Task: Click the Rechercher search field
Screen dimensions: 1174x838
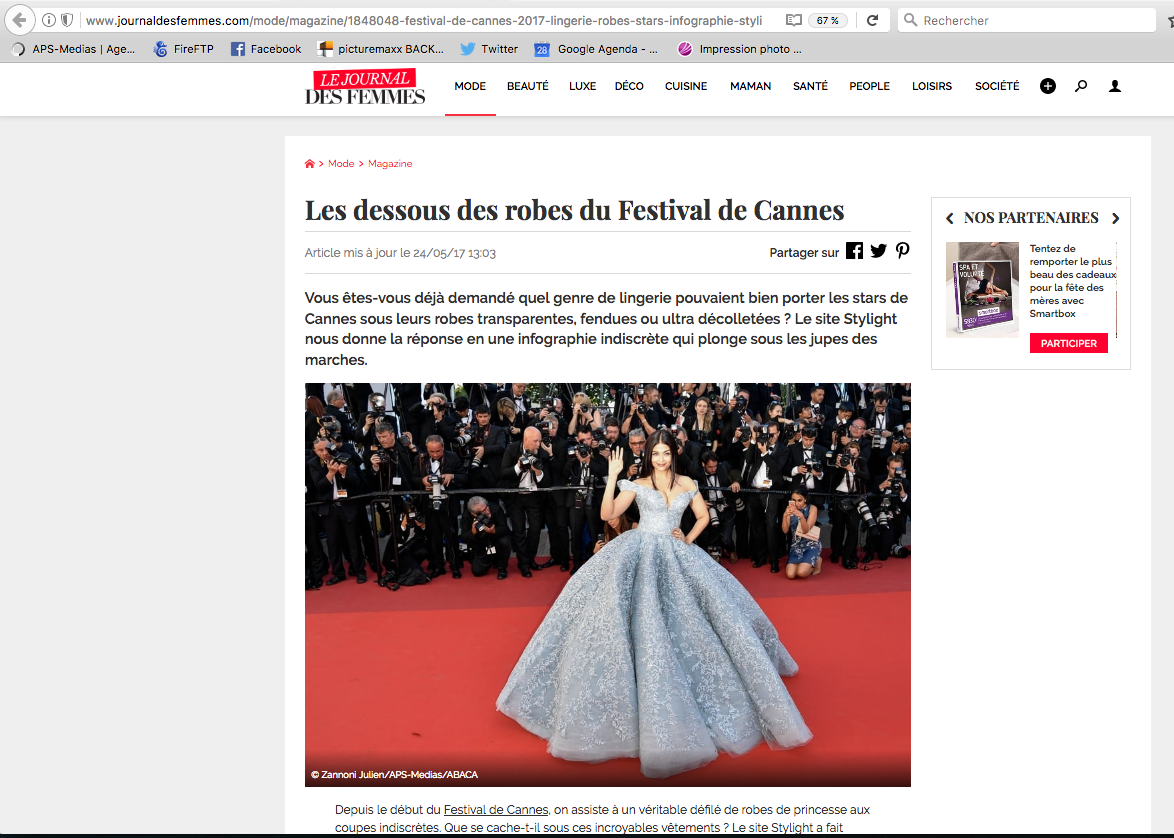Action: 1030,20
